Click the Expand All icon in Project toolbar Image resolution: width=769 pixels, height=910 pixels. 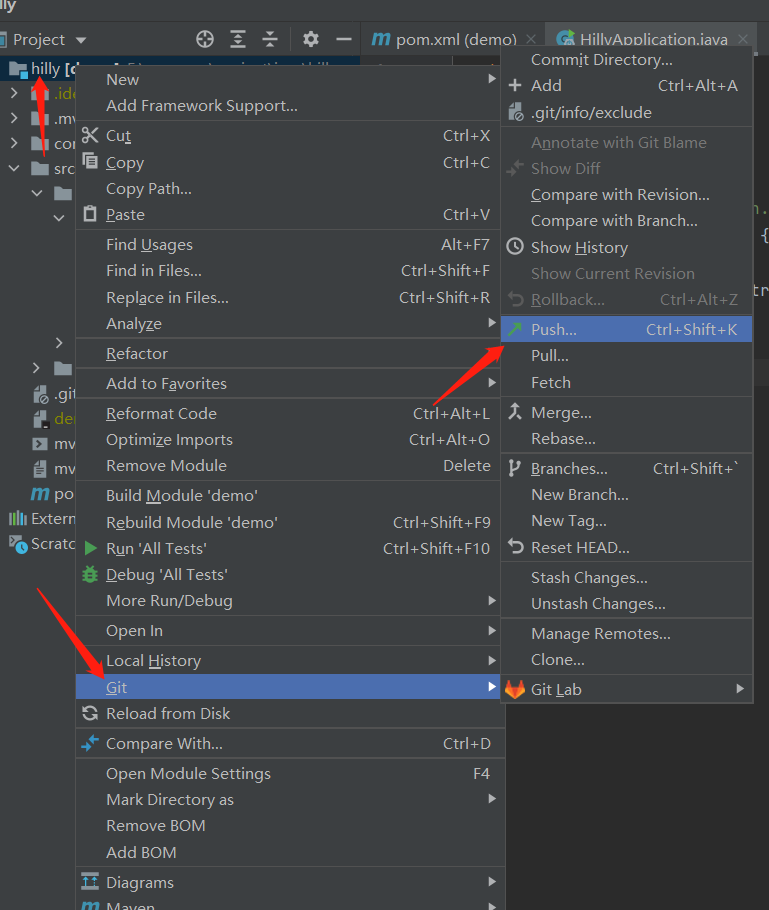tap(237, 39)
